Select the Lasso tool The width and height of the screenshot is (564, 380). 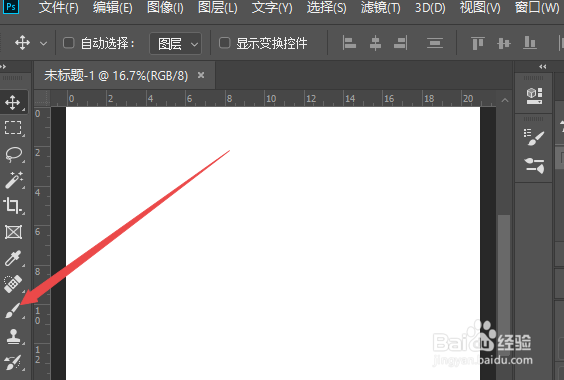[14, 155]
